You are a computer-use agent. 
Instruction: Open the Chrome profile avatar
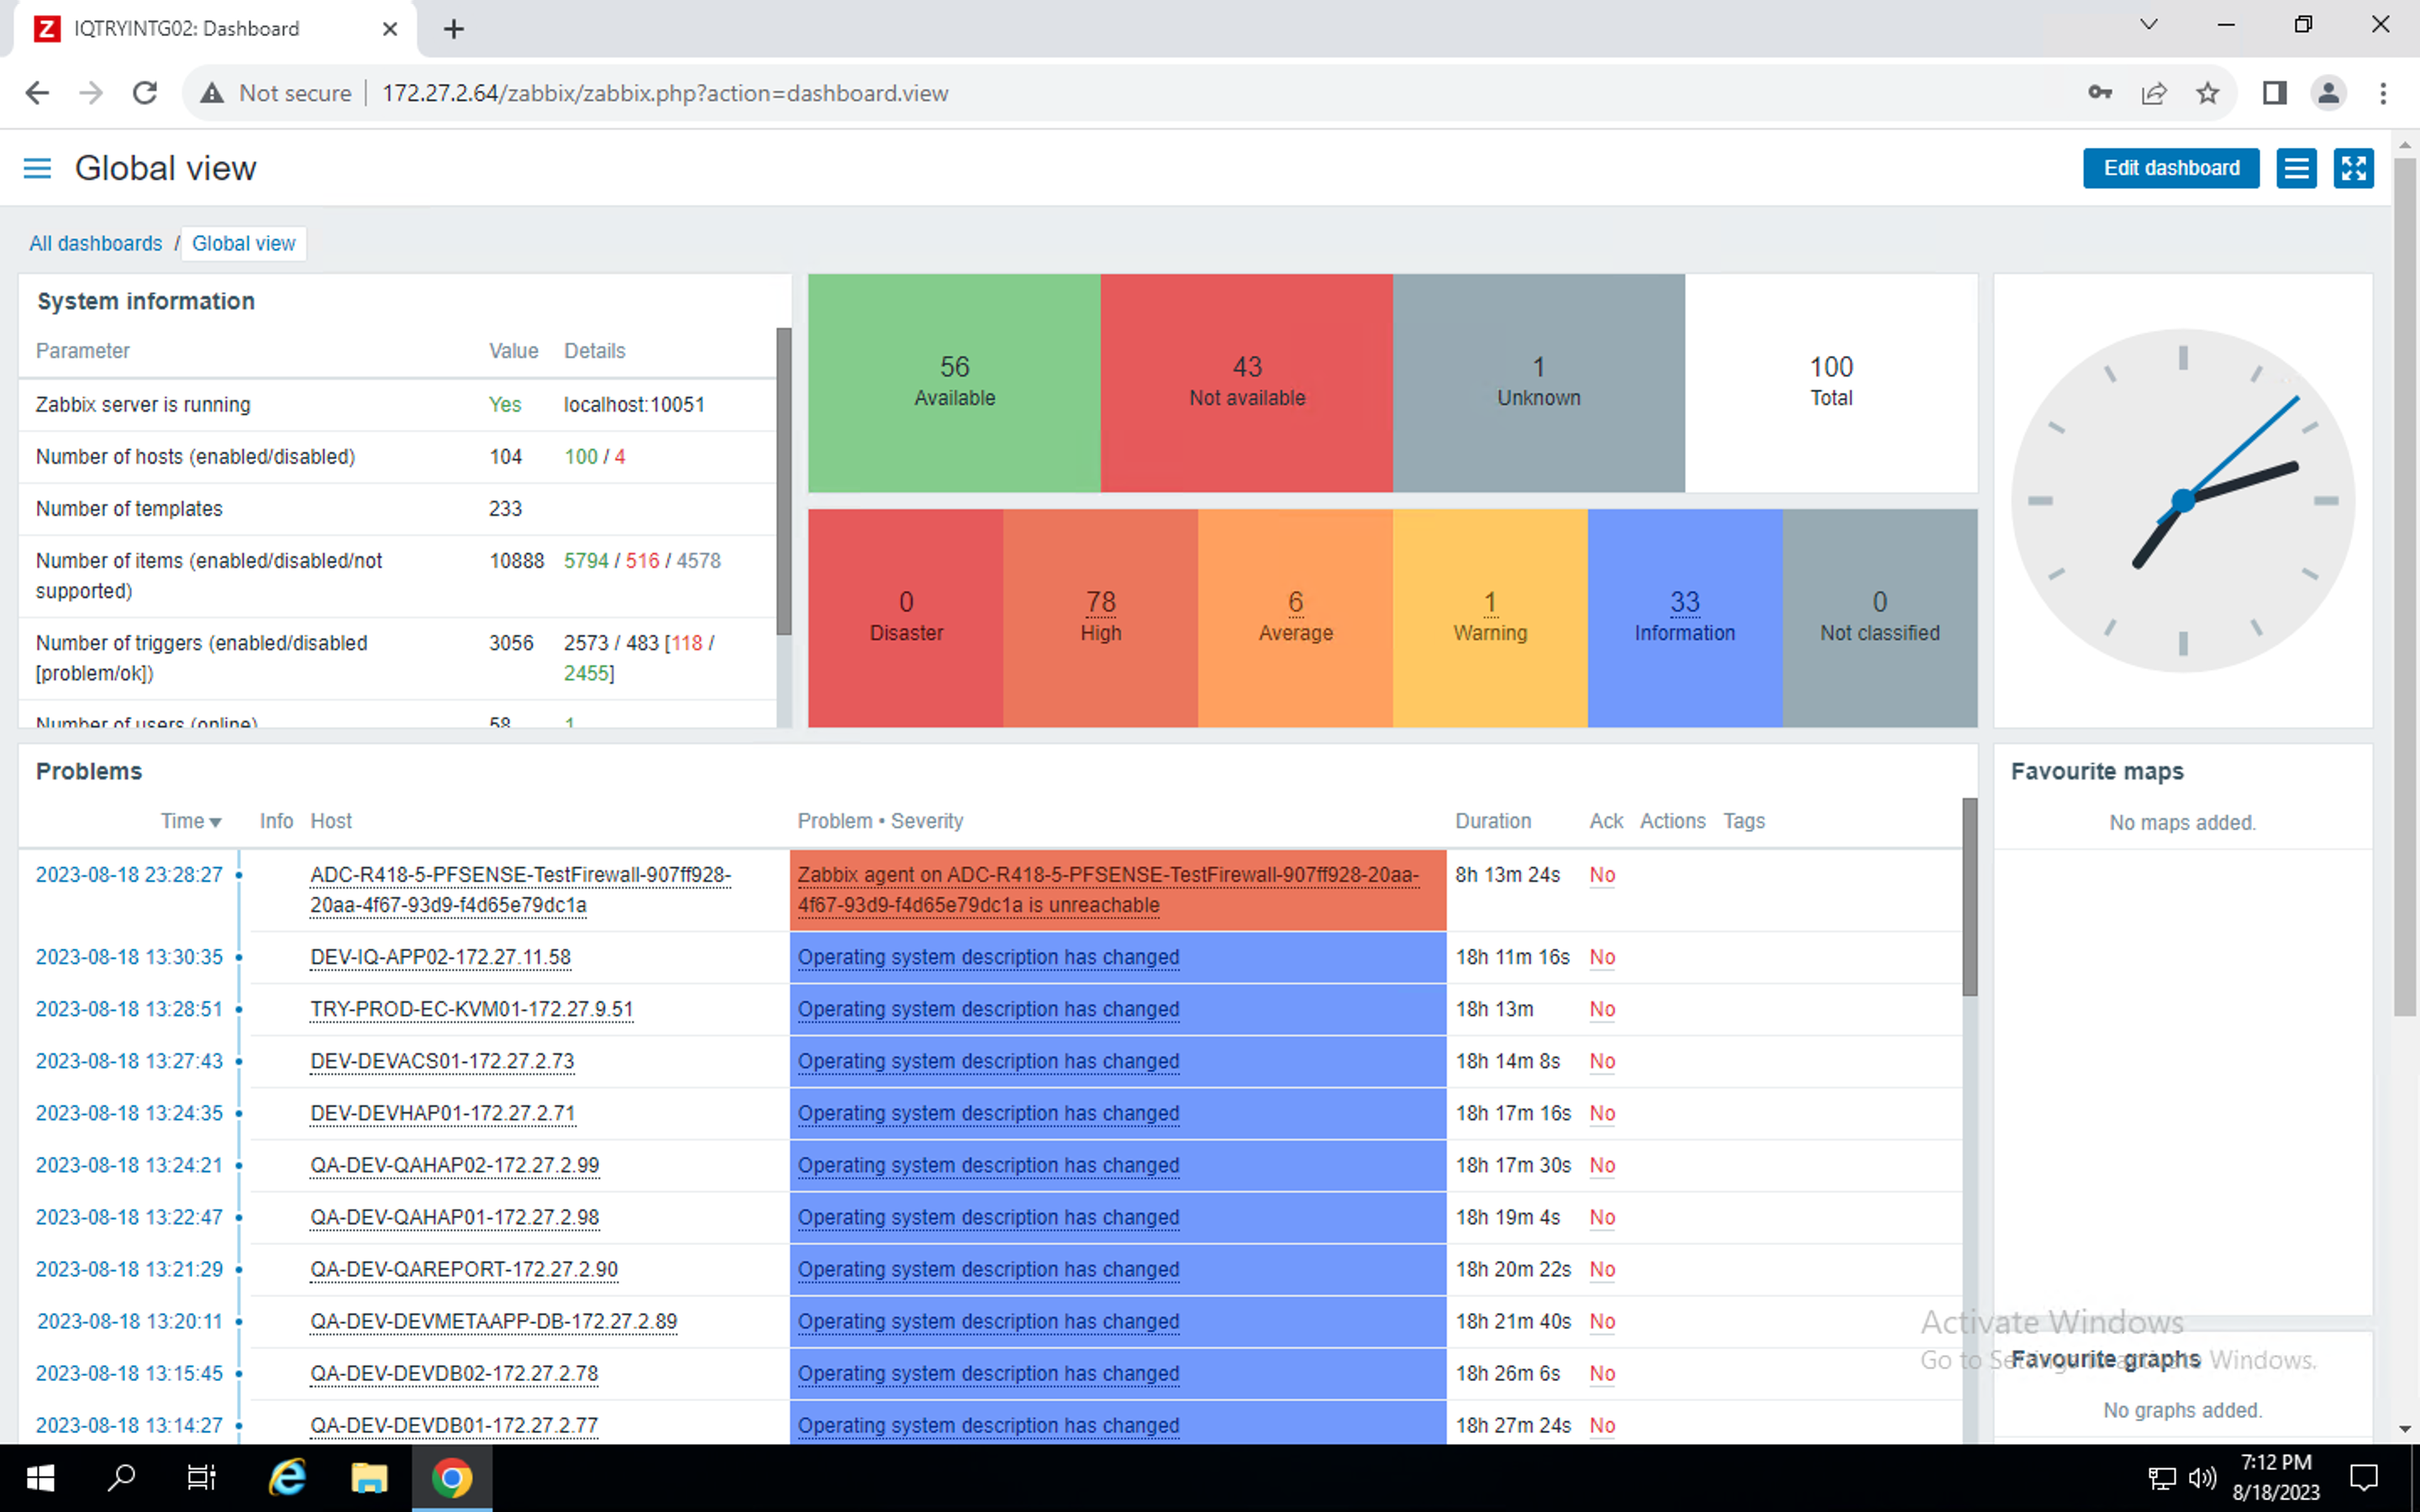coord(2328,93)
